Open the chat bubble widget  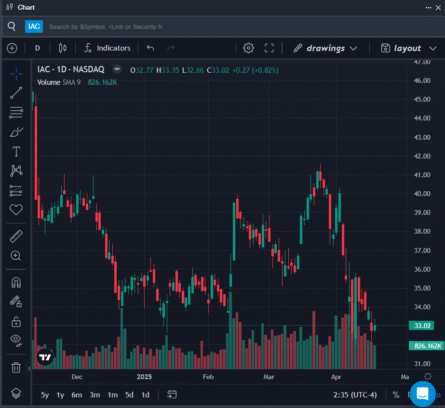[423, 394]
